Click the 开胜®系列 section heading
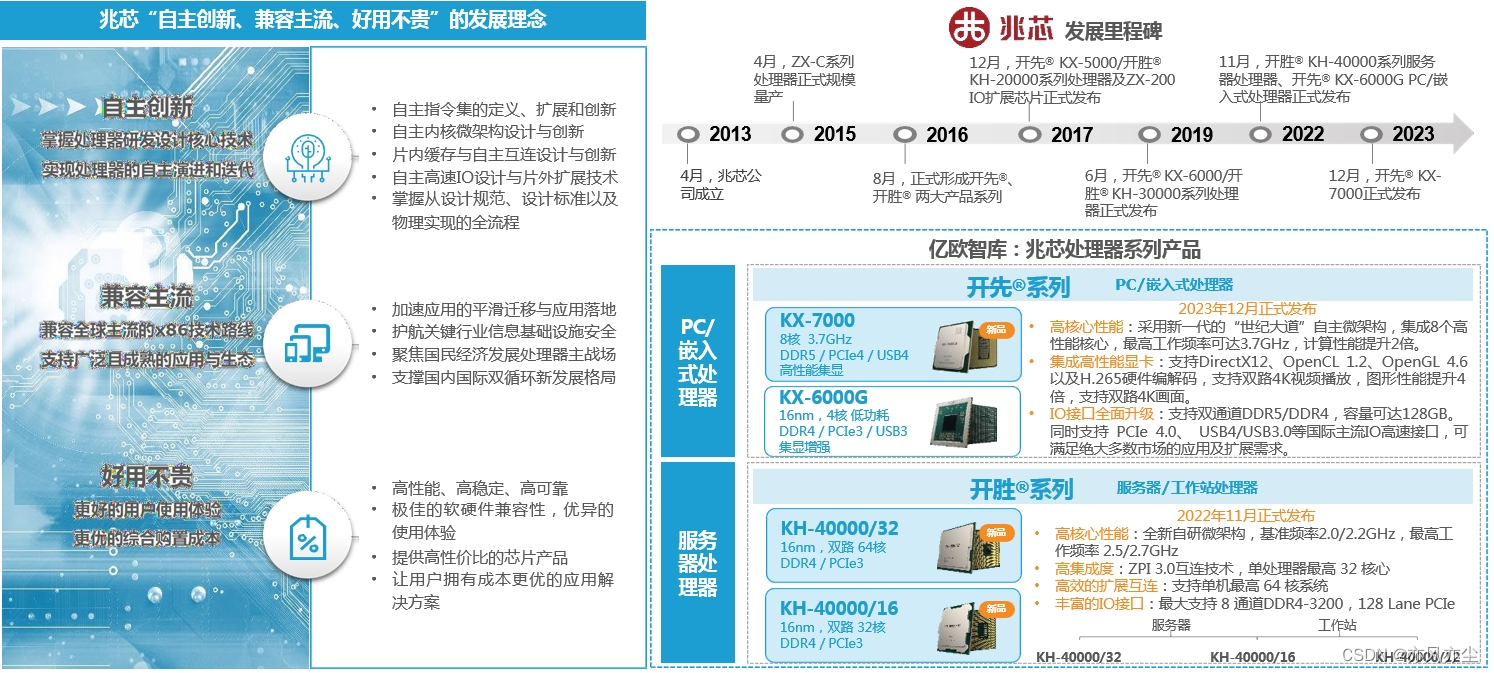 [1021, 489]
